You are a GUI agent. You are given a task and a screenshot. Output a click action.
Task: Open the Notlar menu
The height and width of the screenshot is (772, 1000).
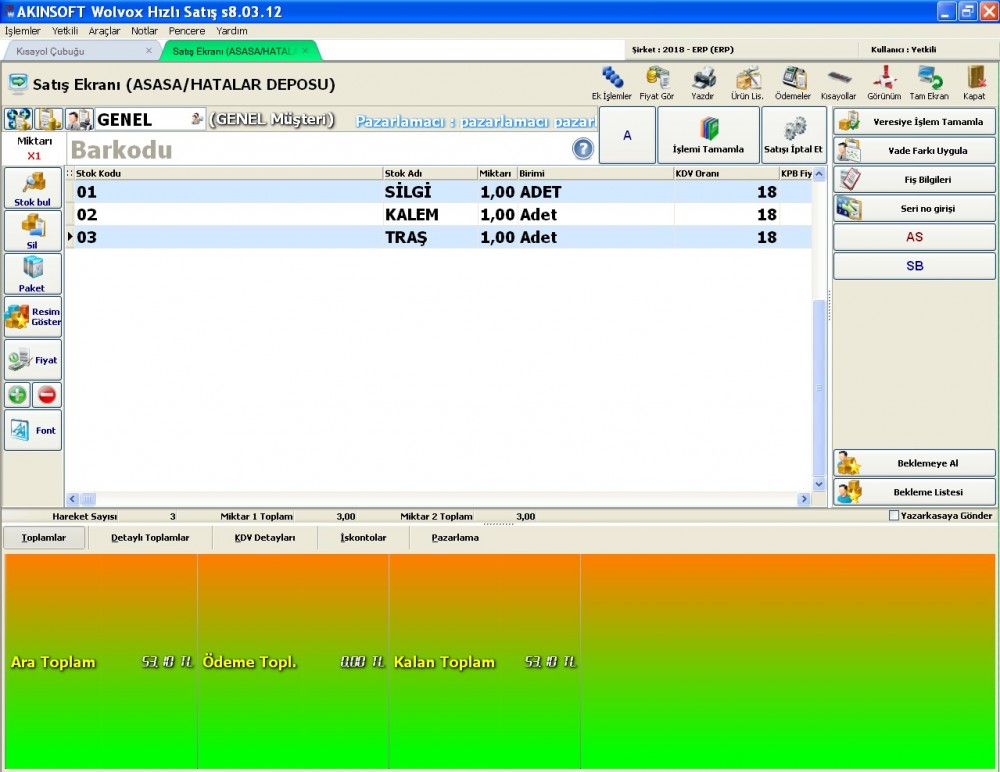pos(144,31)
